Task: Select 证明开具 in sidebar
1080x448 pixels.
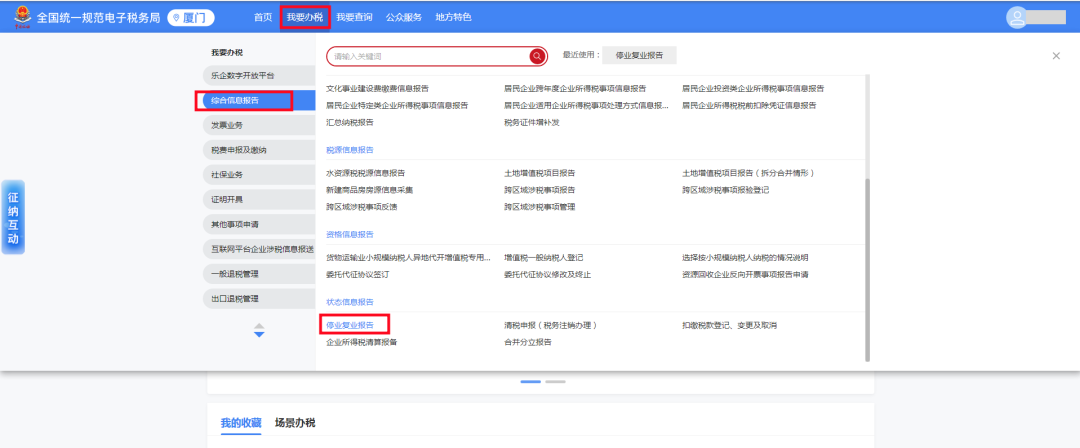Action: tap(259, 200)
